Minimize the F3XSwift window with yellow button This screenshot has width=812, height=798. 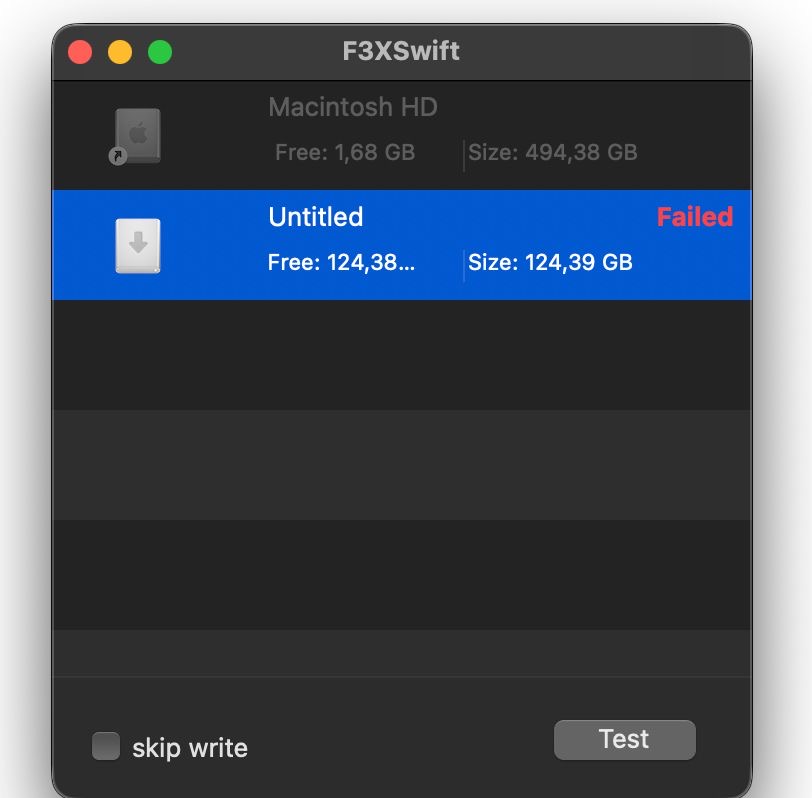(120, 52)
